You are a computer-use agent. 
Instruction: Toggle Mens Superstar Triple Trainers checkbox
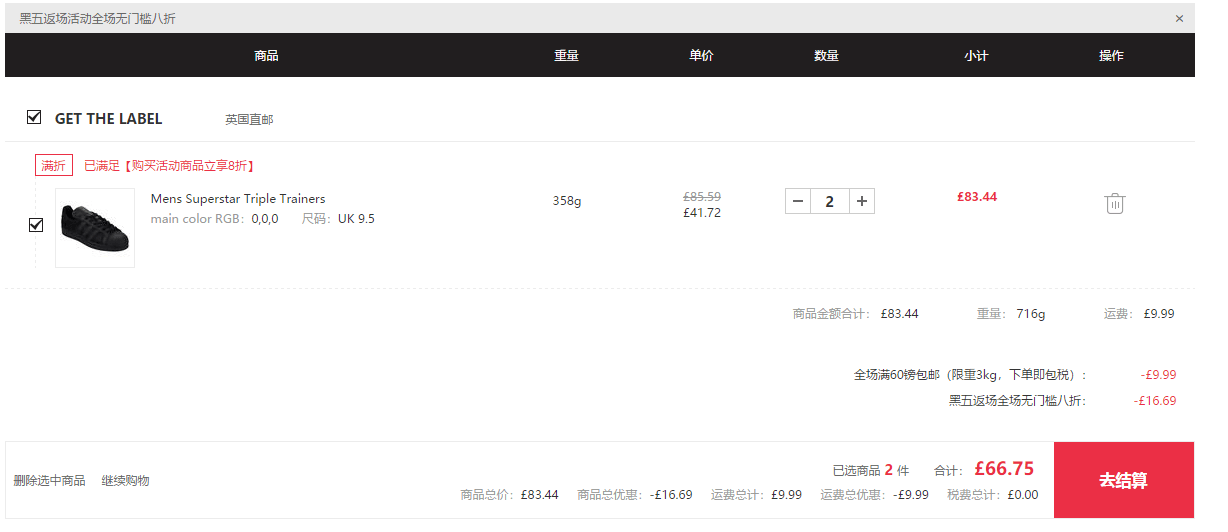pyautogui.click(x=36, y=225)
